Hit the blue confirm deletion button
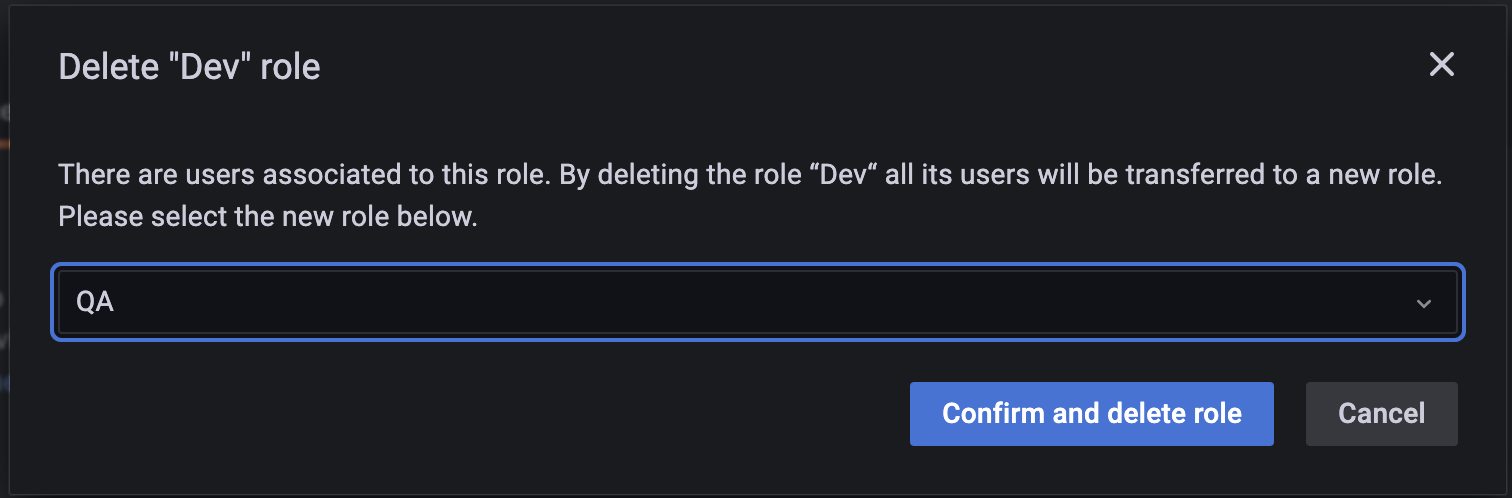Screen dimensions: 1512x498 click(x=1091, y=414)
